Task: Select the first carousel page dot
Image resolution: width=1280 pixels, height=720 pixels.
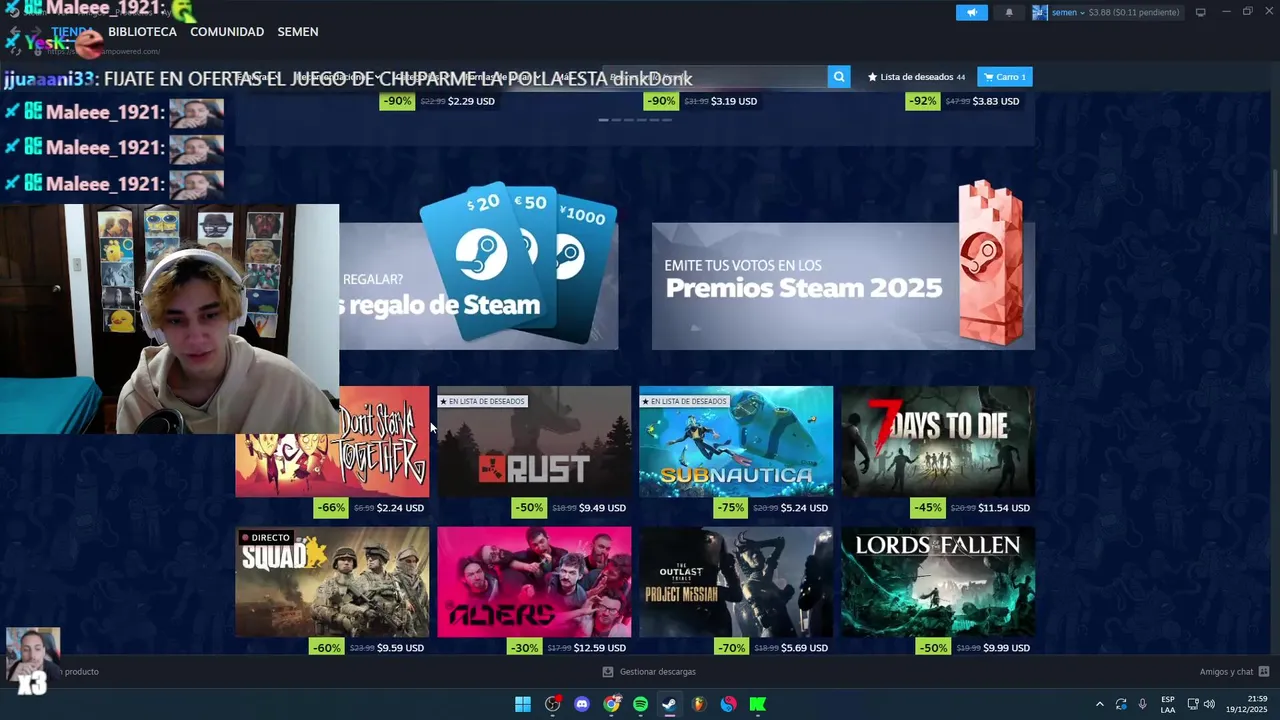Action: (x=603, y=120)
